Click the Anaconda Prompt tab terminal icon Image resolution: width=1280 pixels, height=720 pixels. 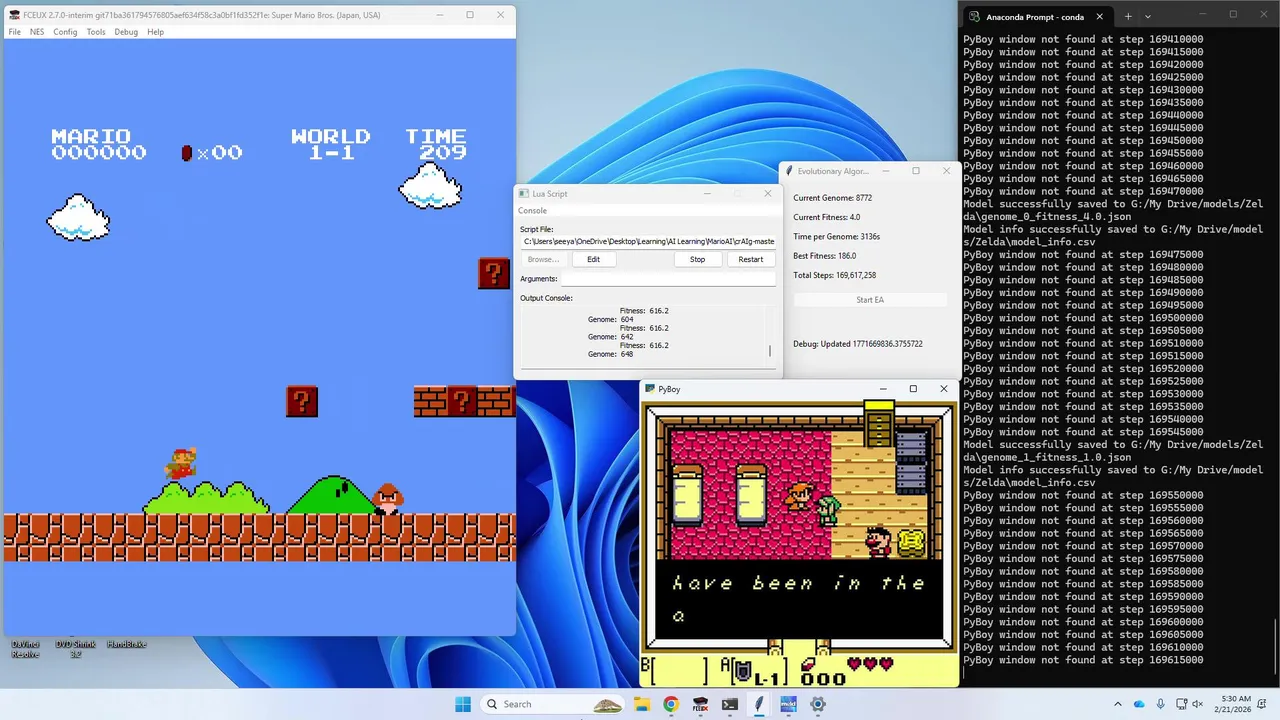pyautogui.click(x=974, y=17)
